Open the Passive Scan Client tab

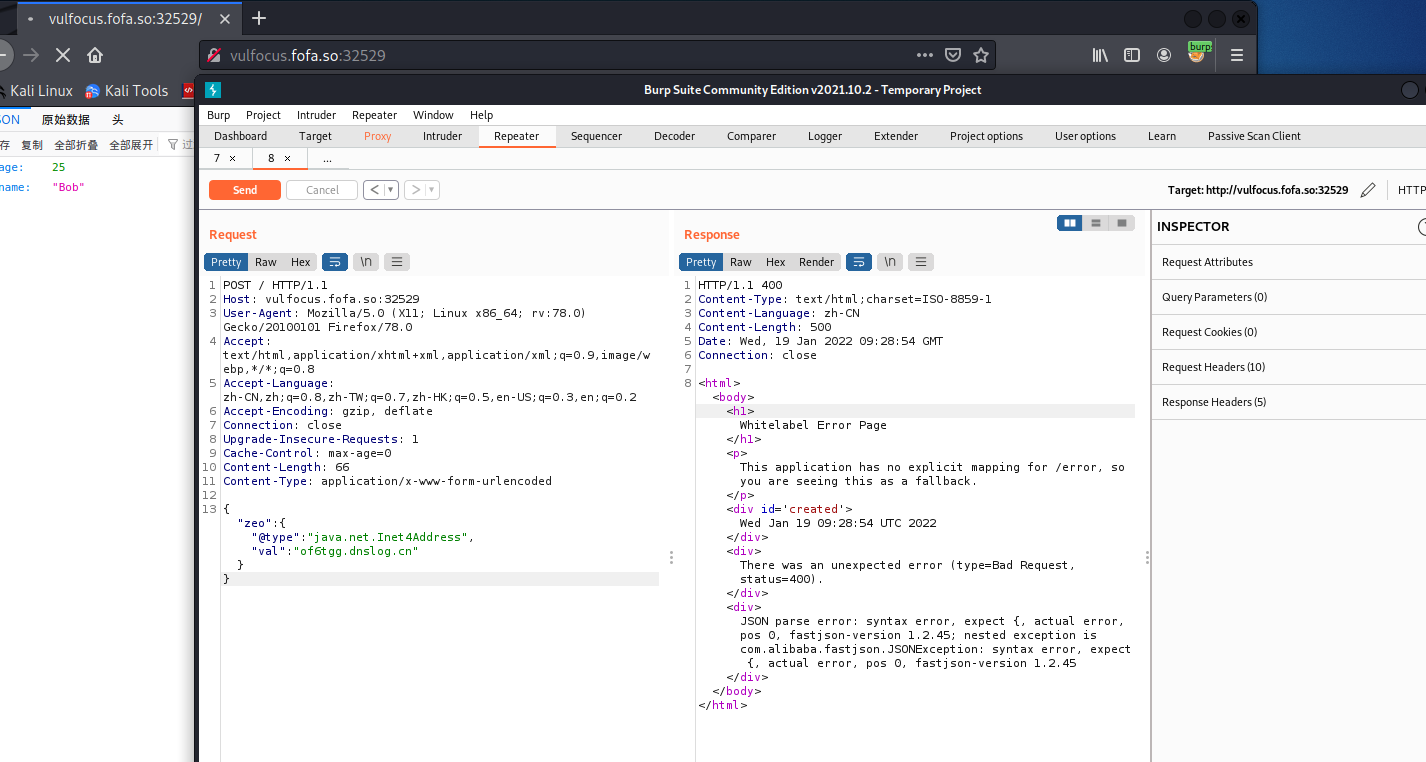(1254, 136)
